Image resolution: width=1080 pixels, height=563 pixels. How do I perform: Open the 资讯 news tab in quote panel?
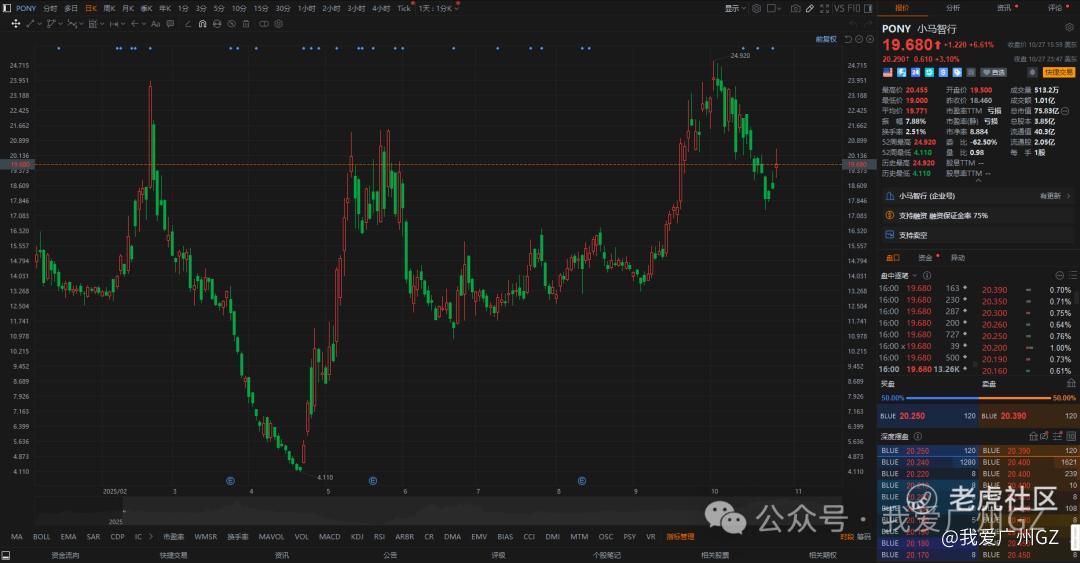1004,8
